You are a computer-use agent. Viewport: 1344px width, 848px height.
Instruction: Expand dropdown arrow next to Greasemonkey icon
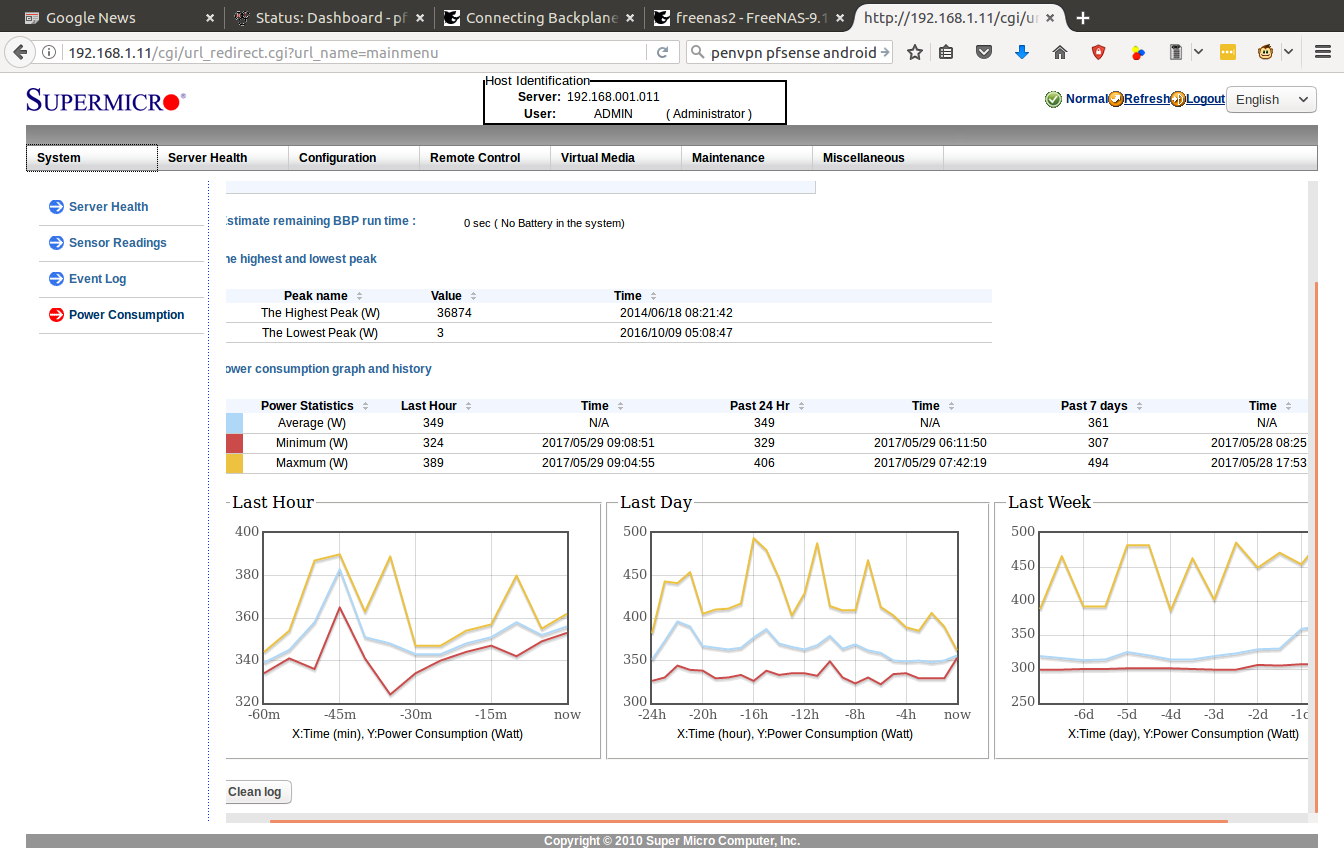coord(1288,53)
